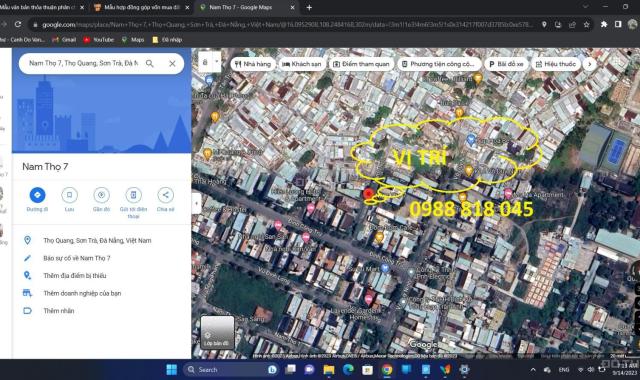This screenshot has height=380, width=640.
Task: Open Chrome extensions puzzle icon
Action: coord(604,24)
